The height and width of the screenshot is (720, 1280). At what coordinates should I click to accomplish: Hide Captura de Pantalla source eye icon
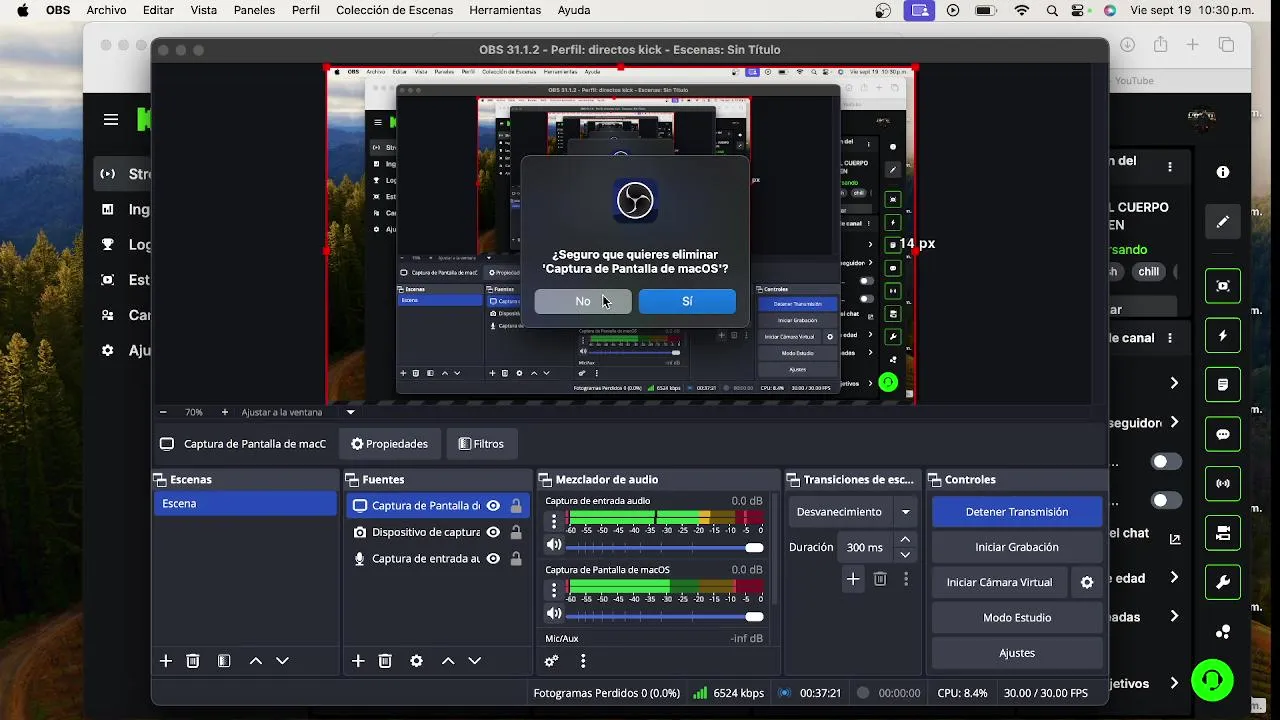coord(493,506)
